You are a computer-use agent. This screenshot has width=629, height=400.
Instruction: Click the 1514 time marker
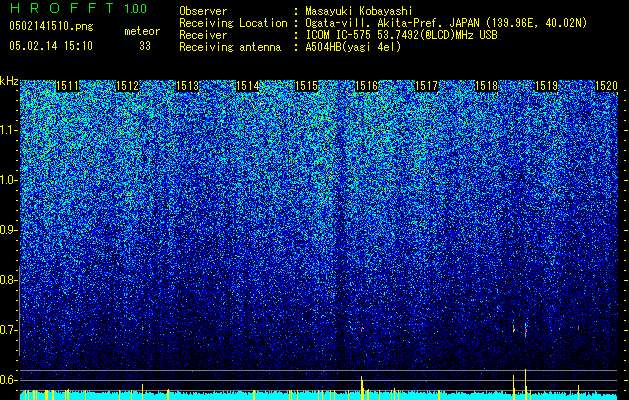click(247, 86)
